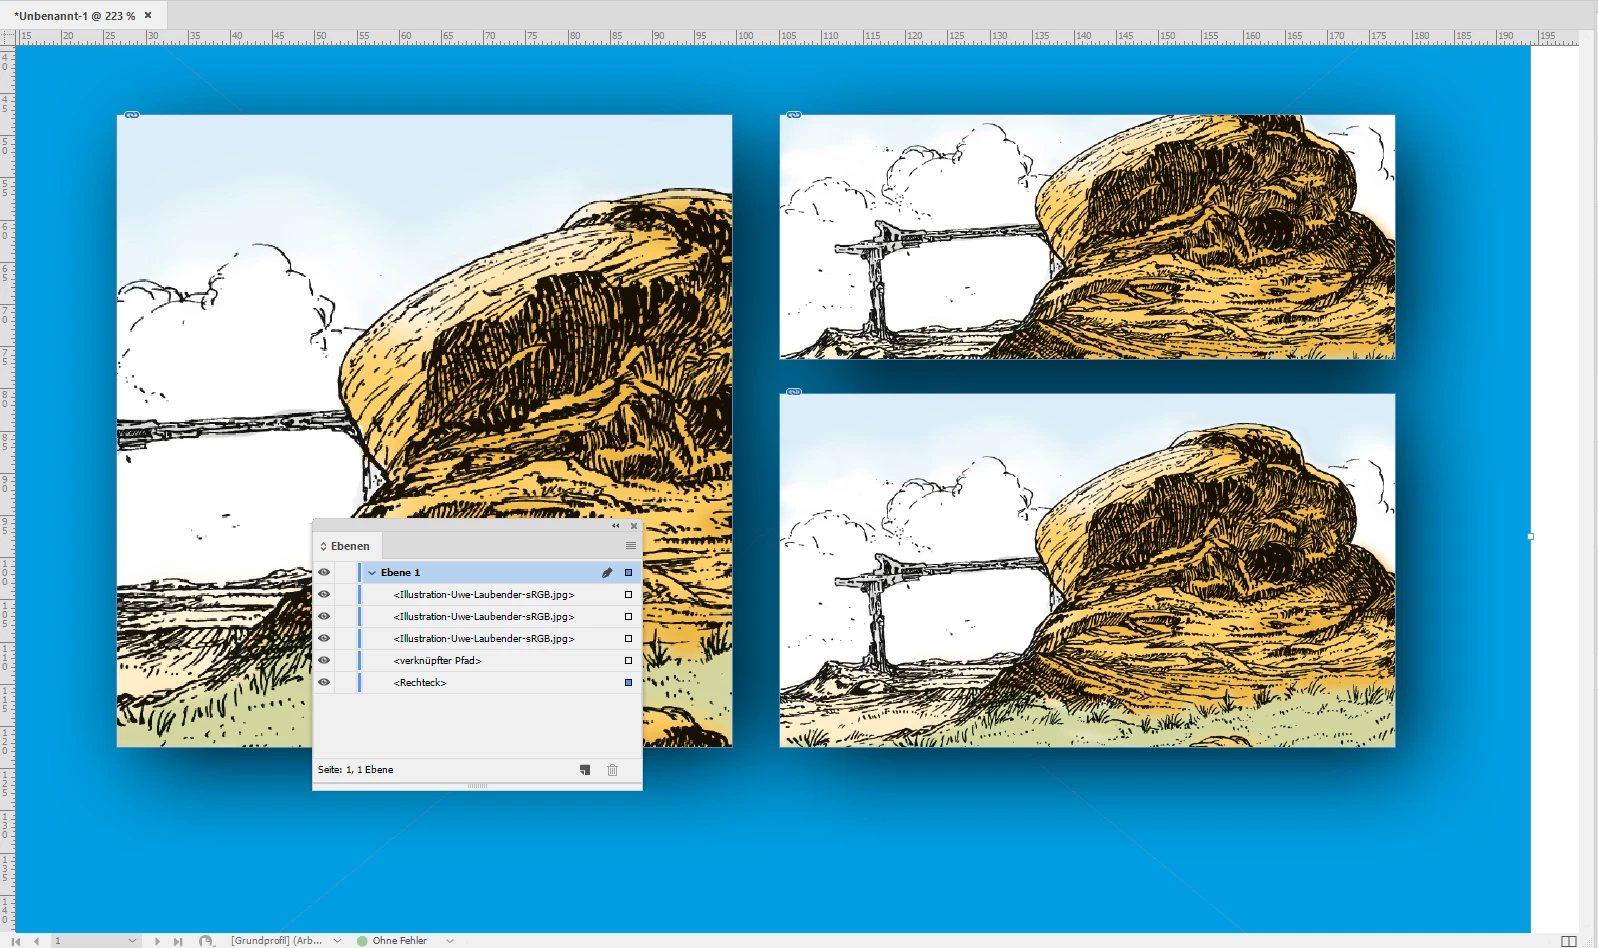Collapse the Ebene 1 layer chevron

(372, 573)
